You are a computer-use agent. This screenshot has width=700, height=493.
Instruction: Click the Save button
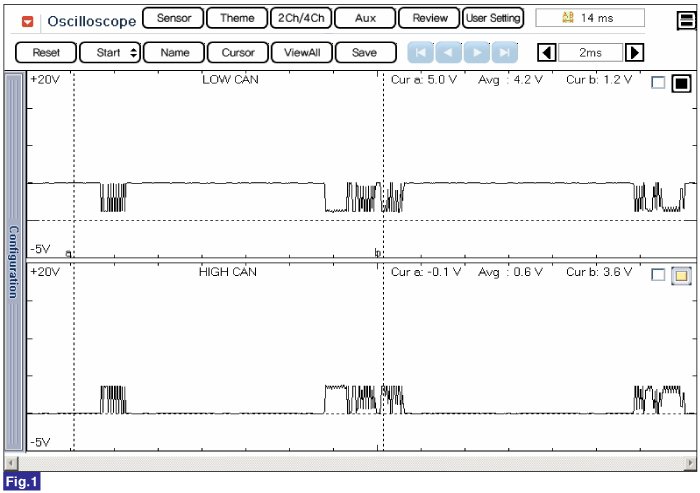tap(364, 52)
